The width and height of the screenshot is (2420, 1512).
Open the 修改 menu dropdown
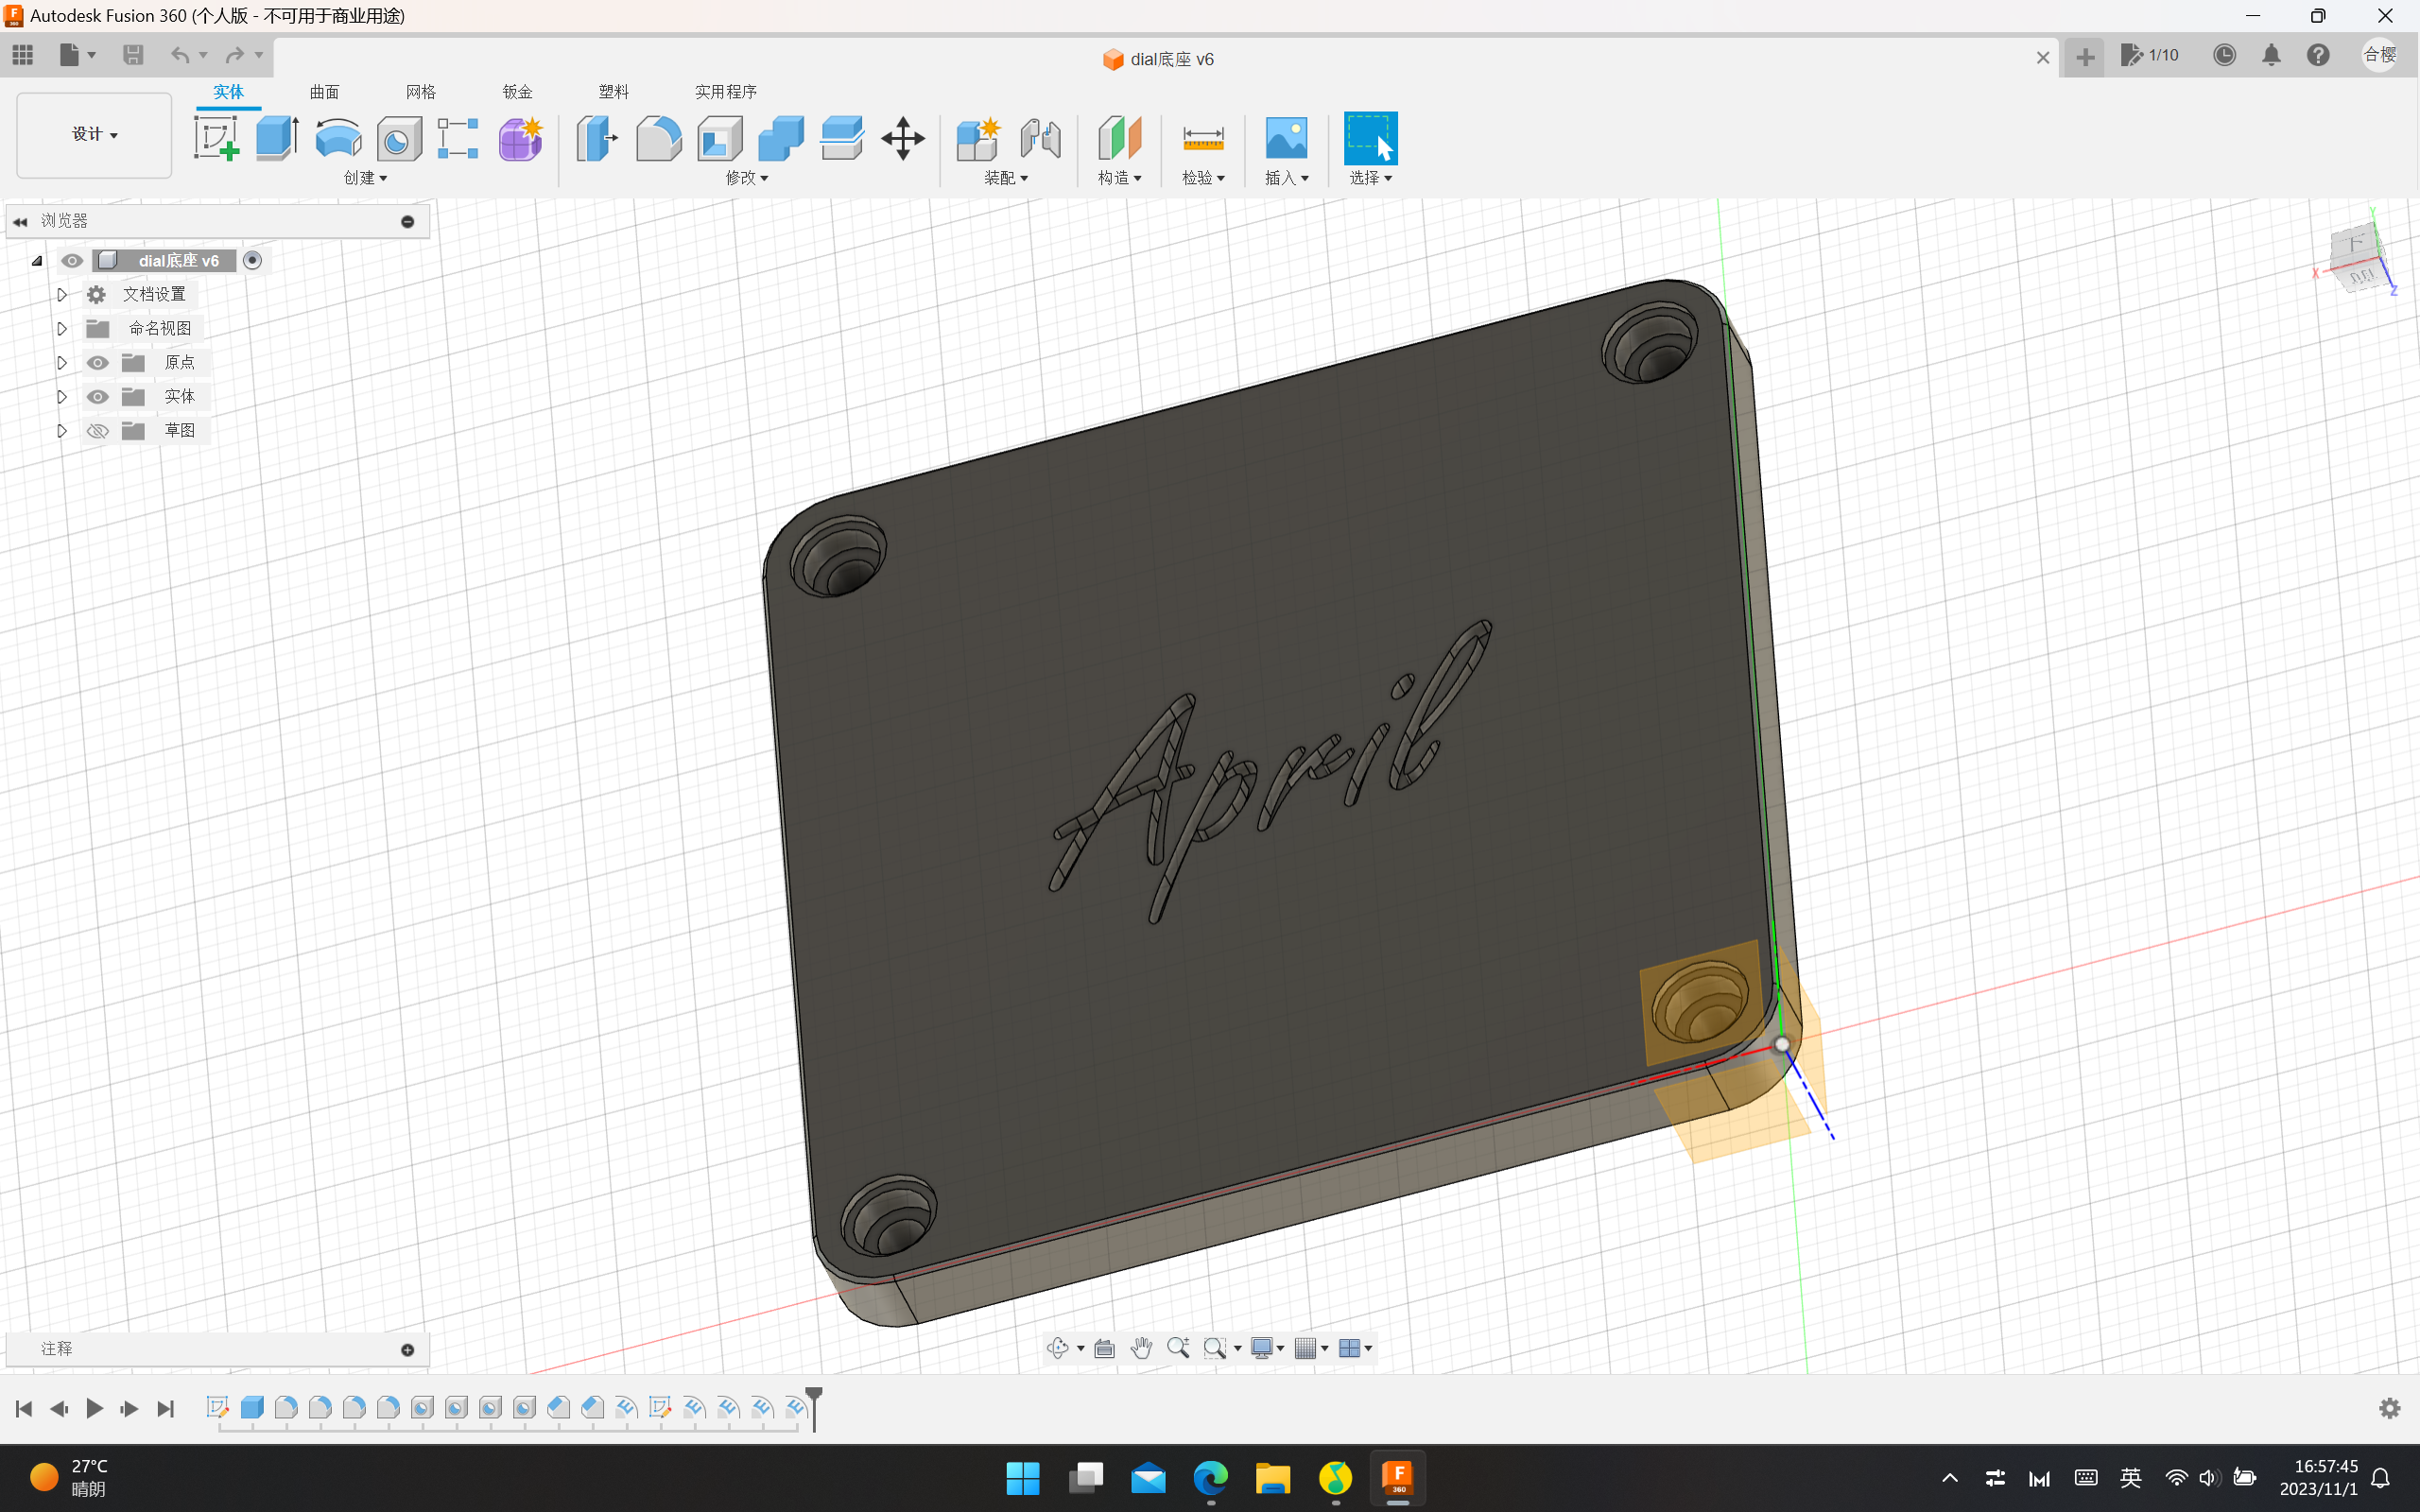pyautogui.click(x=747, y=178)
